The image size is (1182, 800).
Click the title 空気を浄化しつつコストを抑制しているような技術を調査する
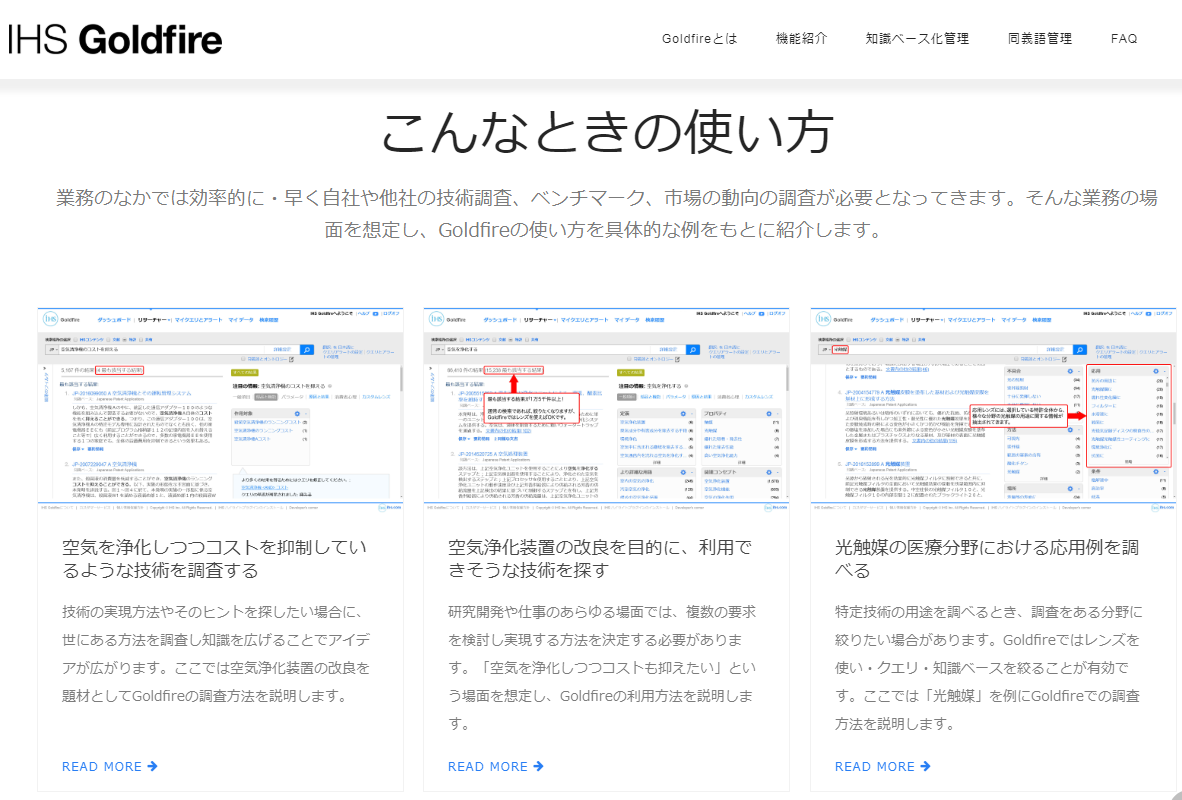point(214,559)
